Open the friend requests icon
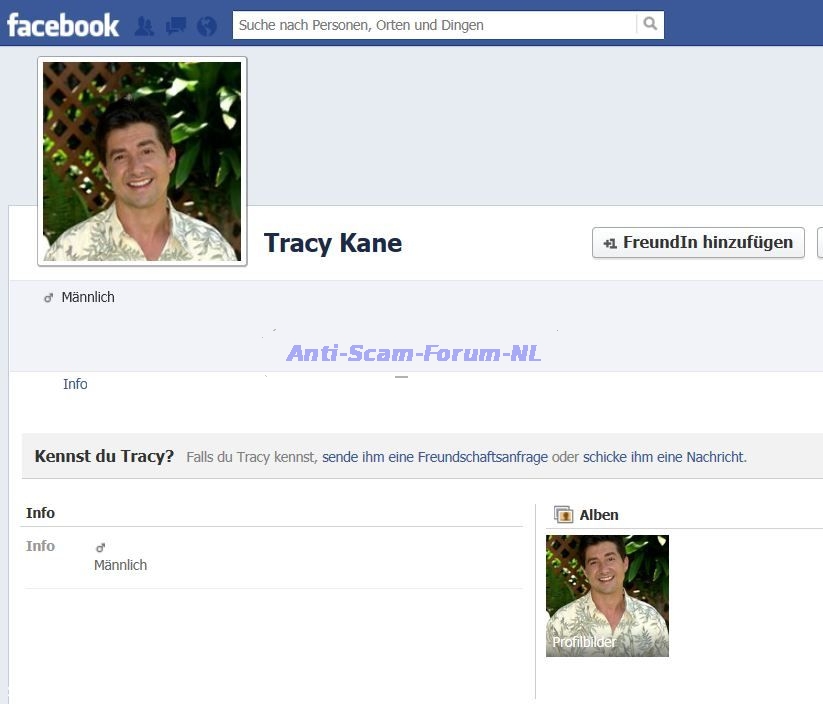 coord(144,26)
